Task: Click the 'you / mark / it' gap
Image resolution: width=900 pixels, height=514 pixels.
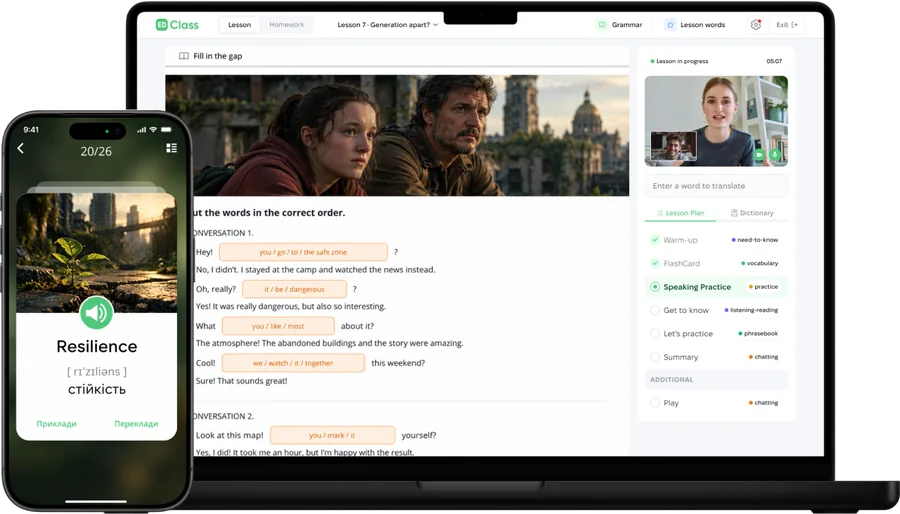Action: (x=332, y=435)
